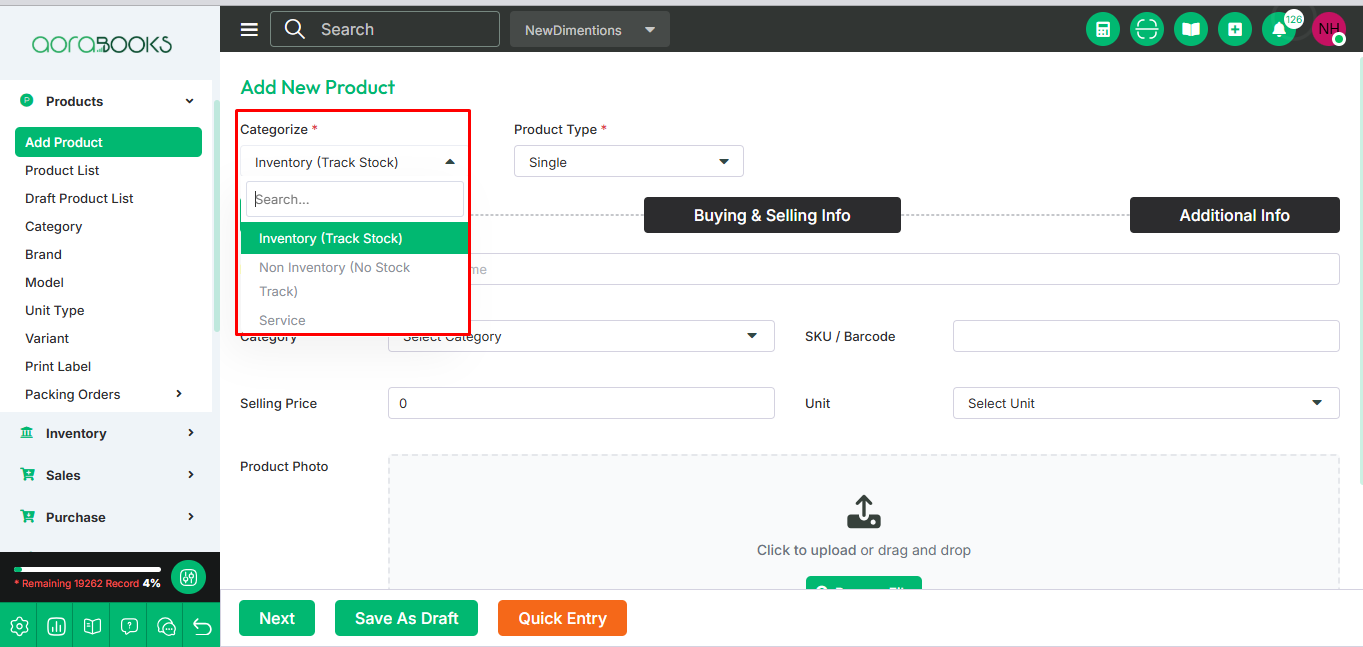Click the SKU / Barcode input field
The width and height of the screenshot is (1363, 647).
tap(1146, 336)
